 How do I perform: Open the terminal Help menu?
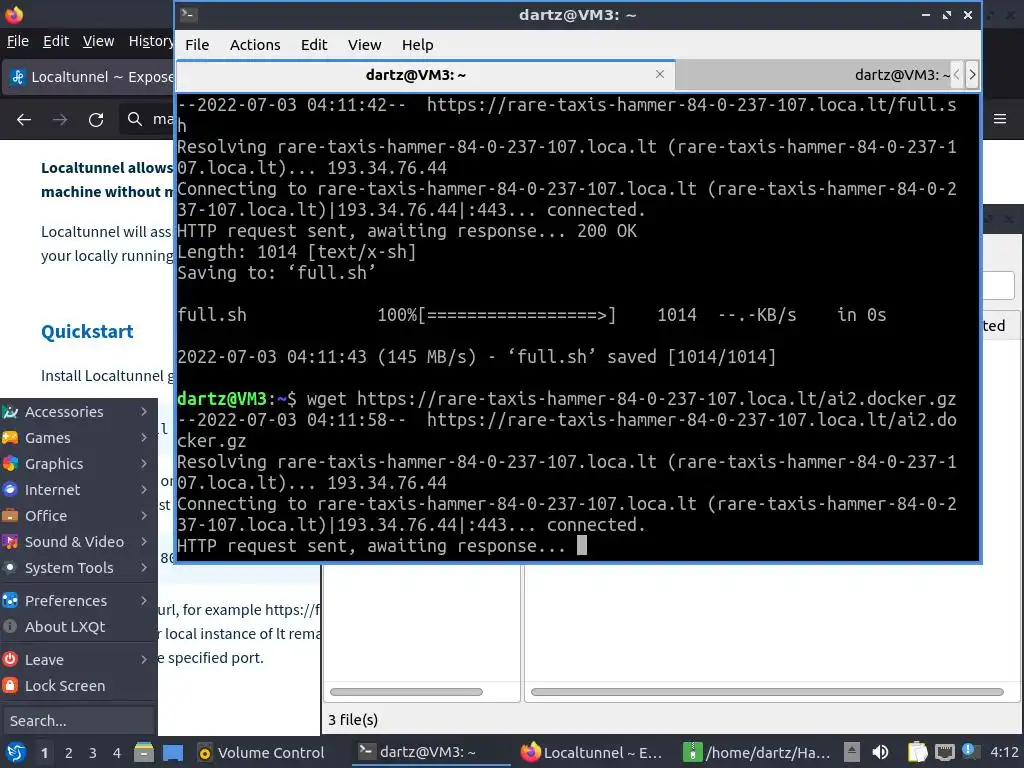click(x=417, y=44)
